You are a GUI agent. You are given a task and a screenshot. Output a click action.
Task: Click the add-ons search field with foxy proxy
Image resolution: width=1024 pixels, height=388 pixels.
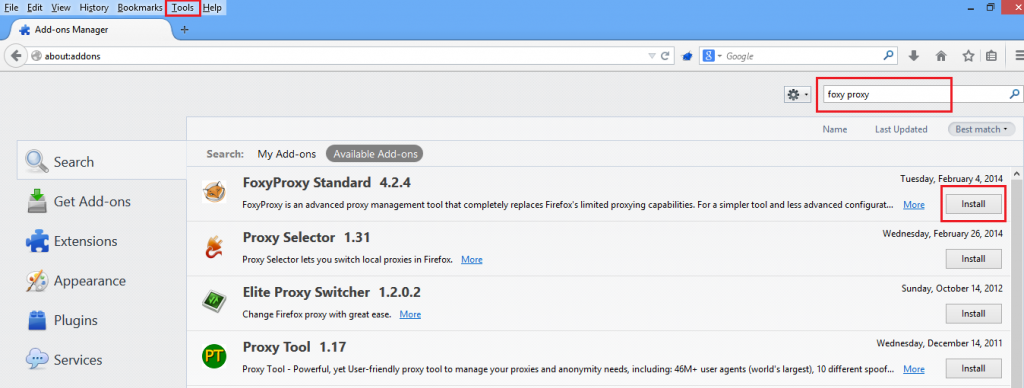tap(914, 95)
